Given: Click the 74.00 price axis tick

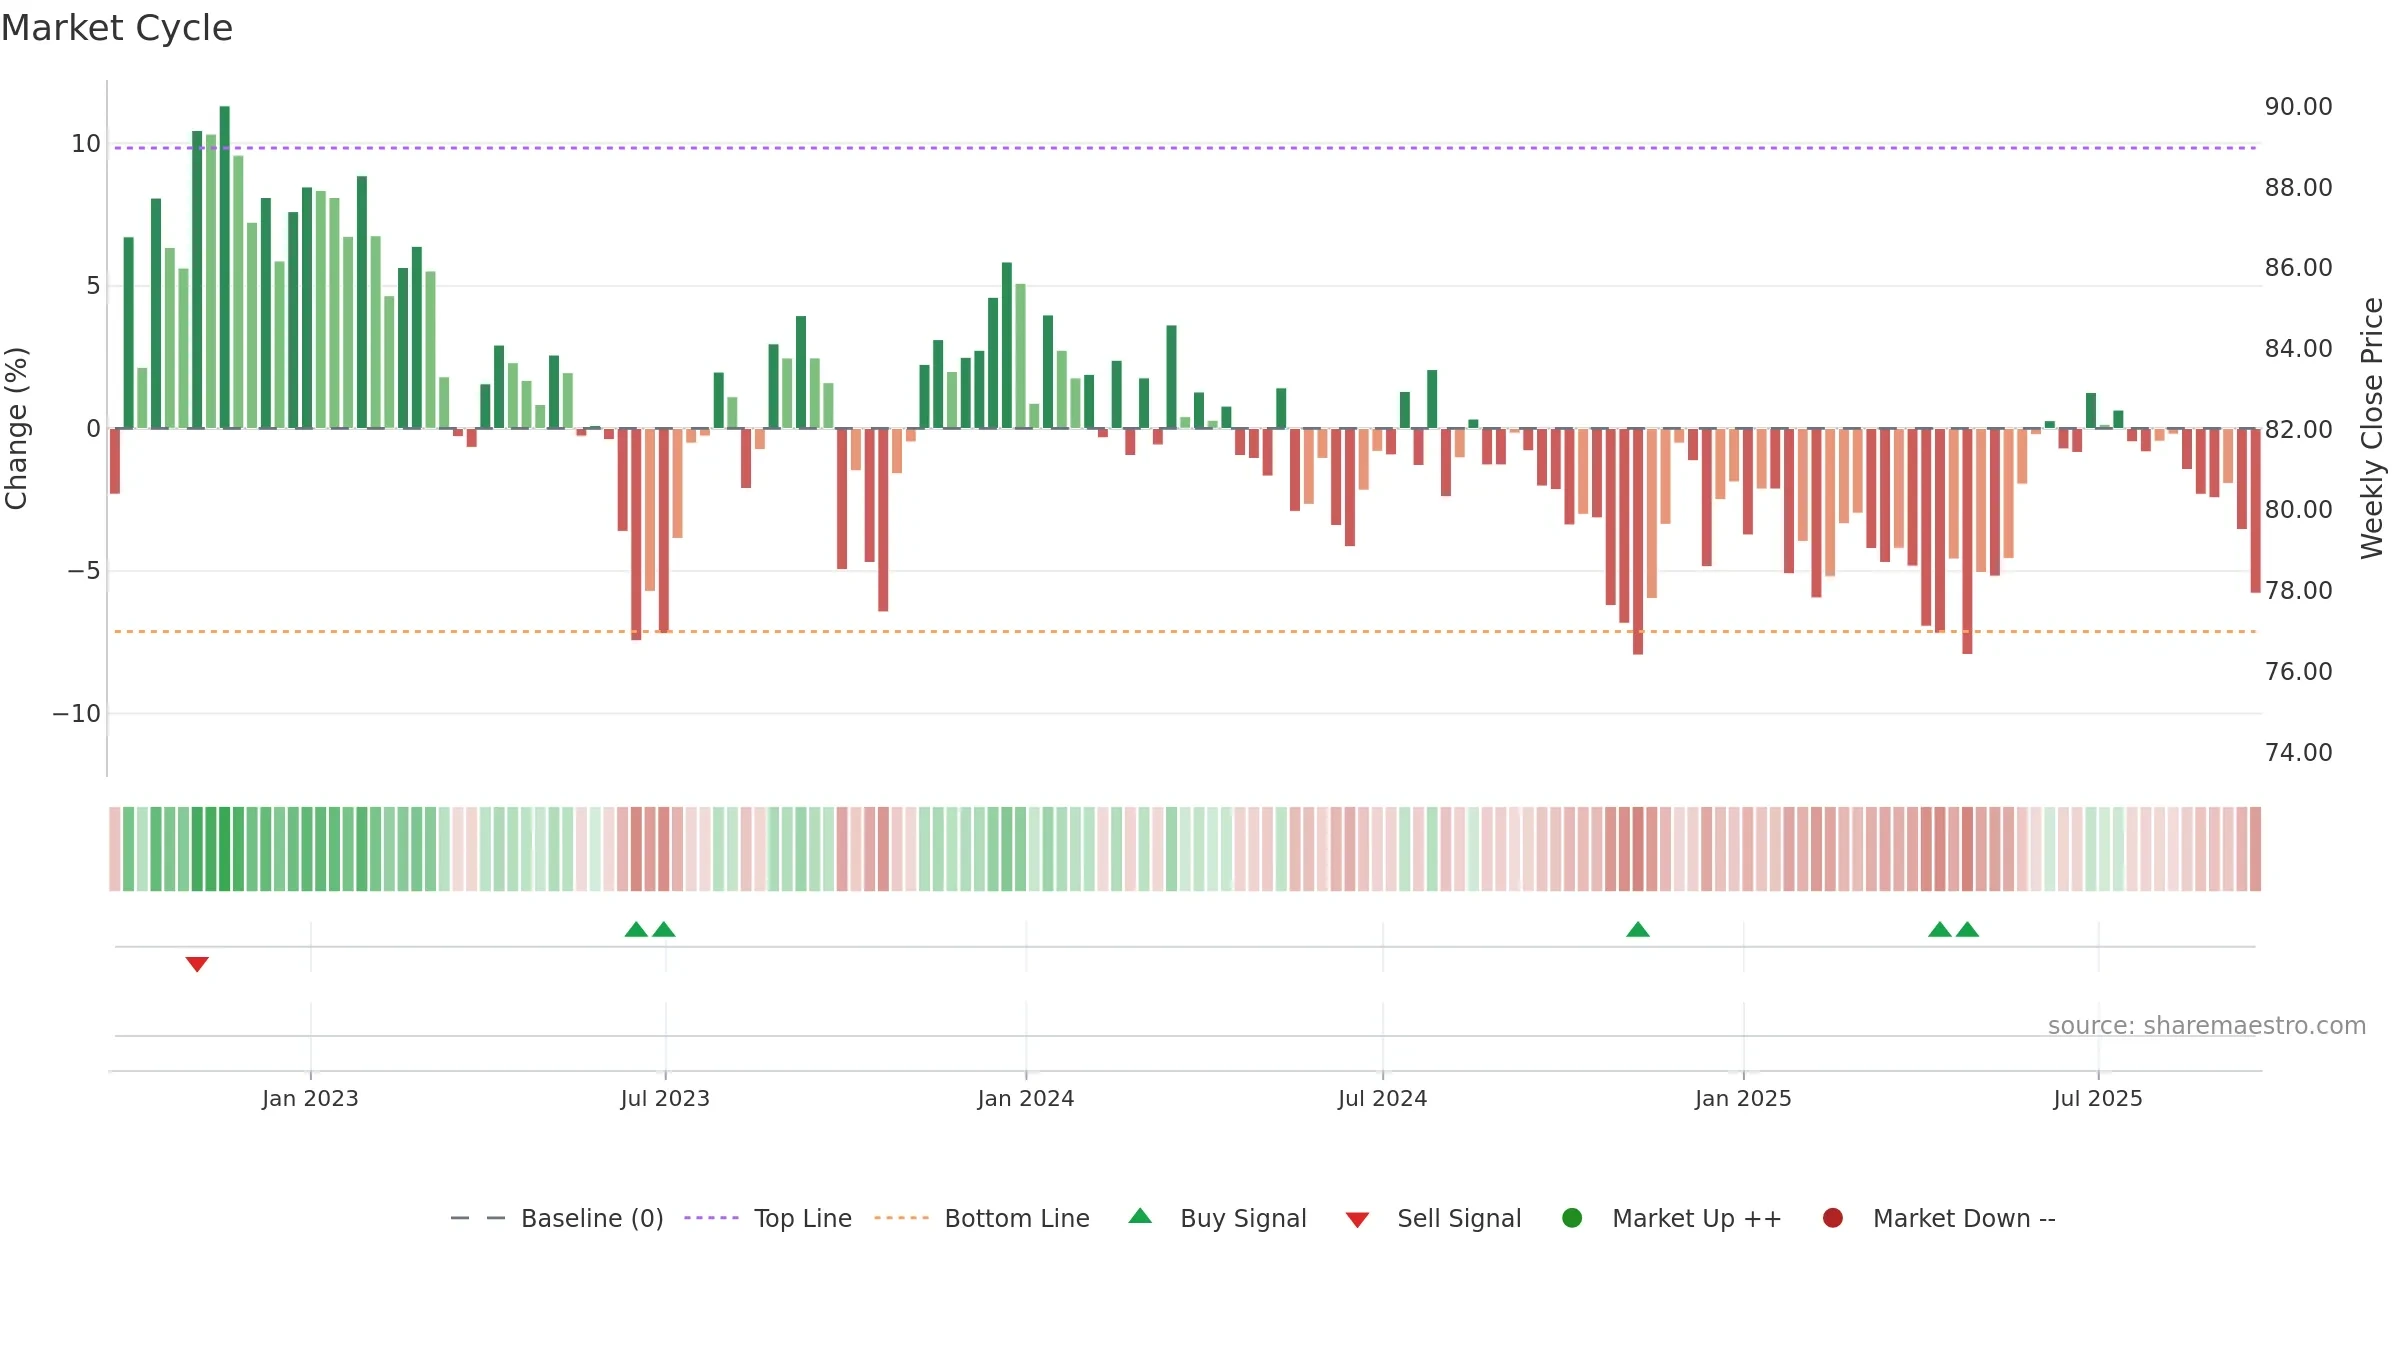Looking at the screenshot, I should (2298, 752).
